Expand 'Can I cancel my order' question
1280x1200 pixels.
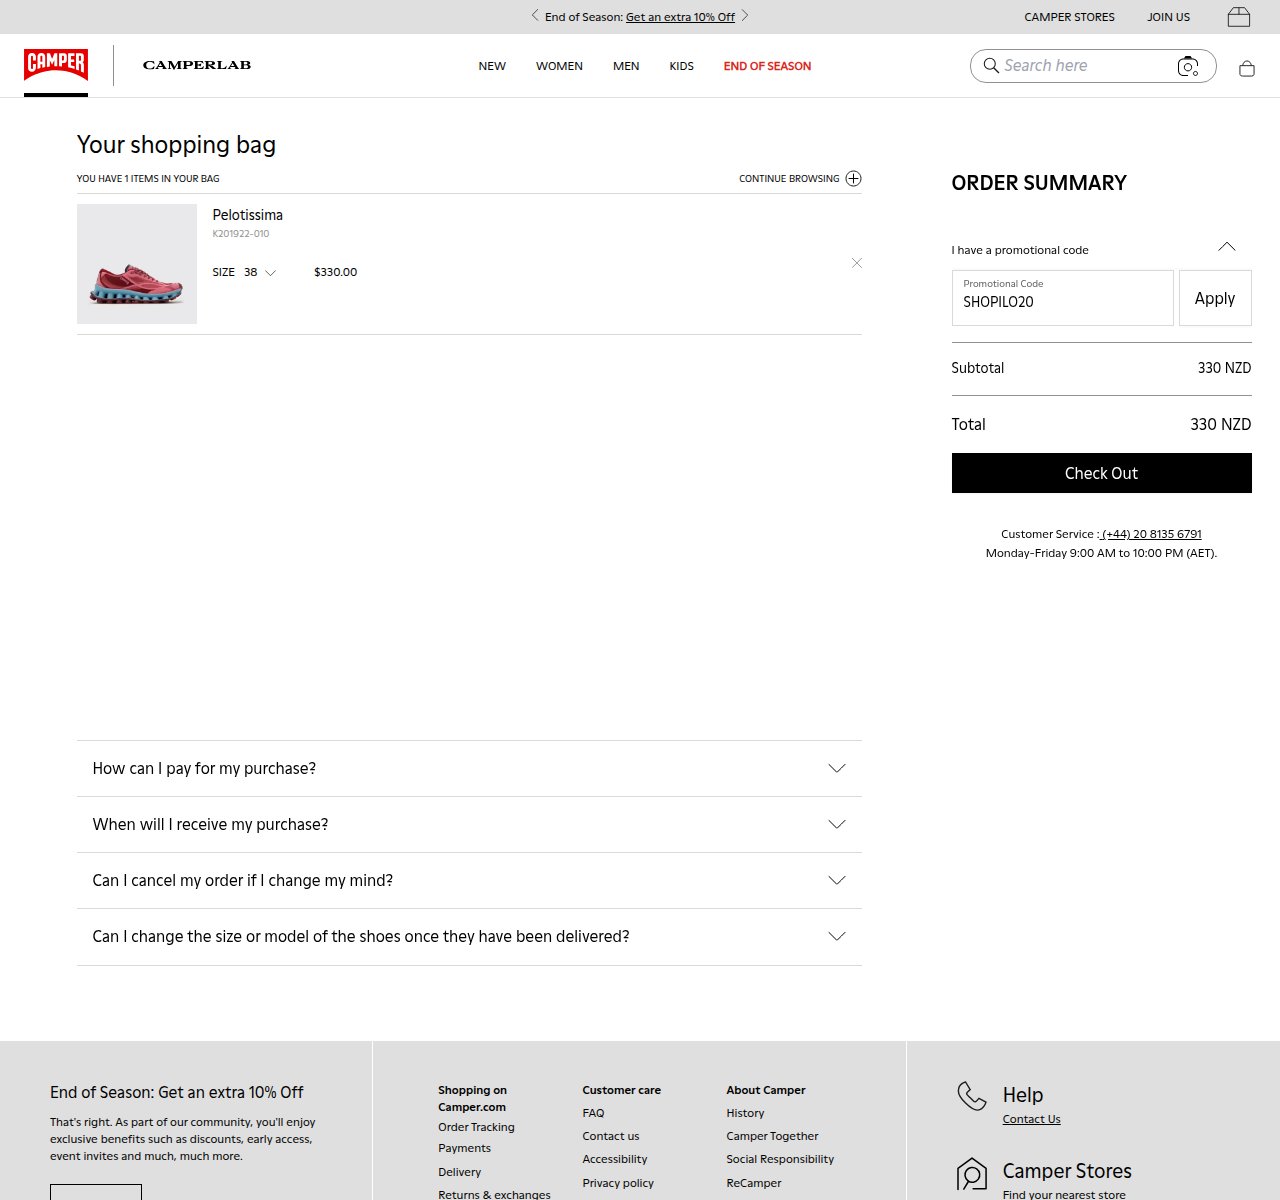[469, 880]
